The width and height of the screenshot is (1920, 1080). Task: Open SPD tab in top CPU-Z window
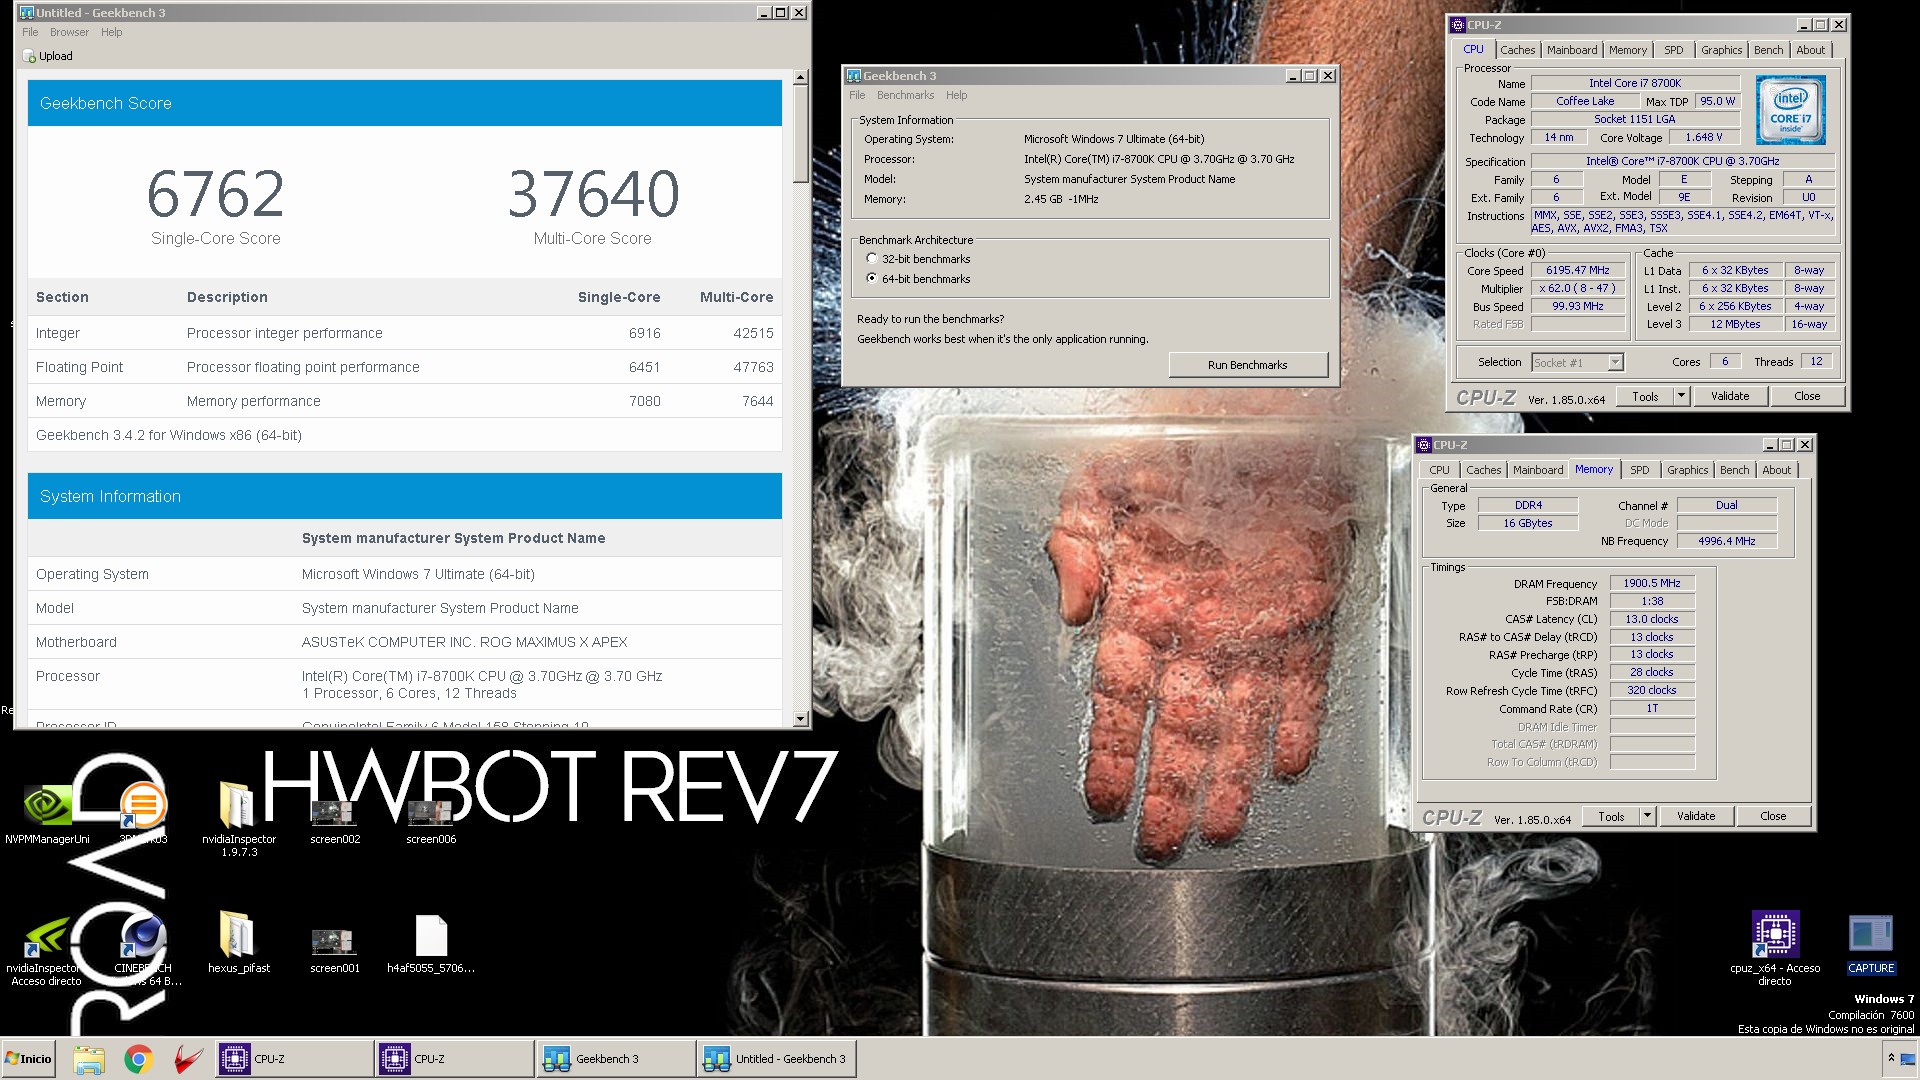click(x=1673, y=50)
